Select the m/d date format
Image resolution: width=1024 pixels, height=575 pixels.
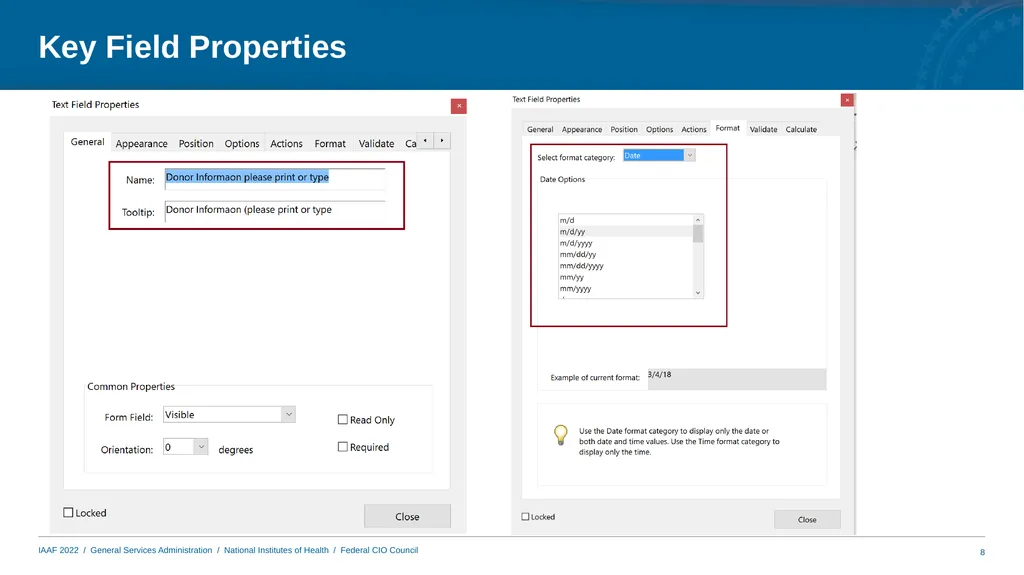[626, 220]
